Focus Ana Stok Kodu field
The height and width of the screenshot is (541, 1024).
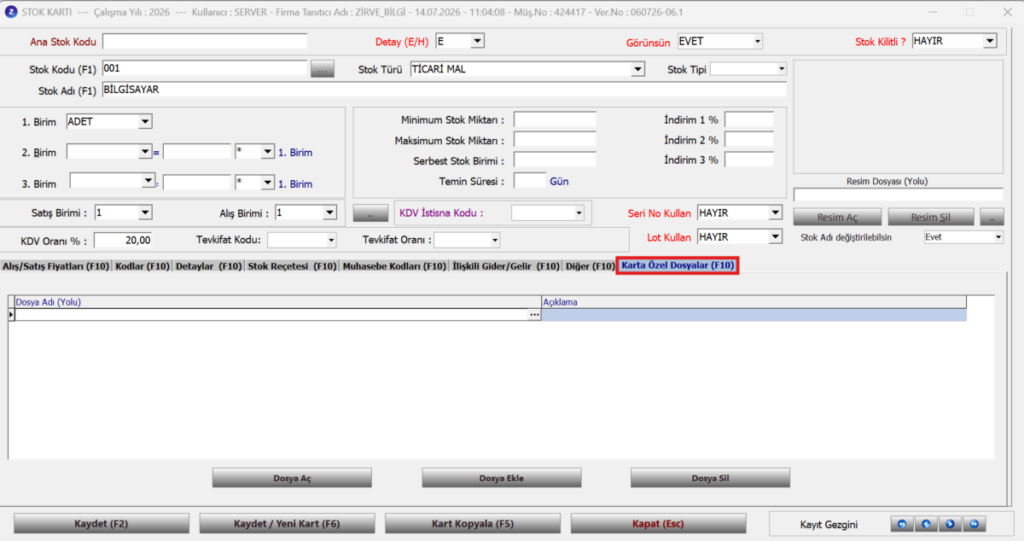point(204,42)
